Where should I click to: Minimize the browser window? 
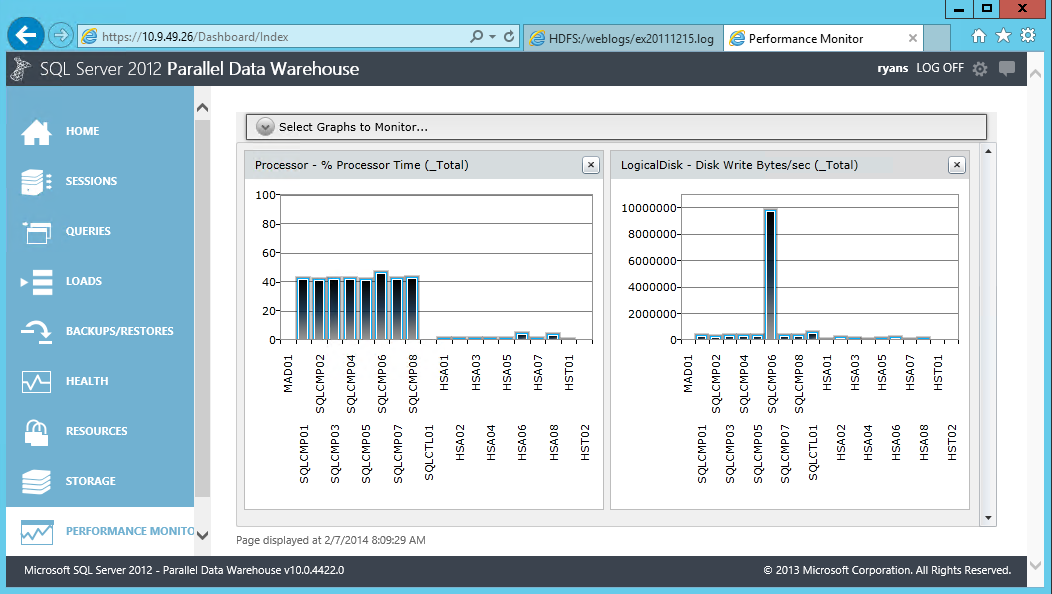(959, 9)
